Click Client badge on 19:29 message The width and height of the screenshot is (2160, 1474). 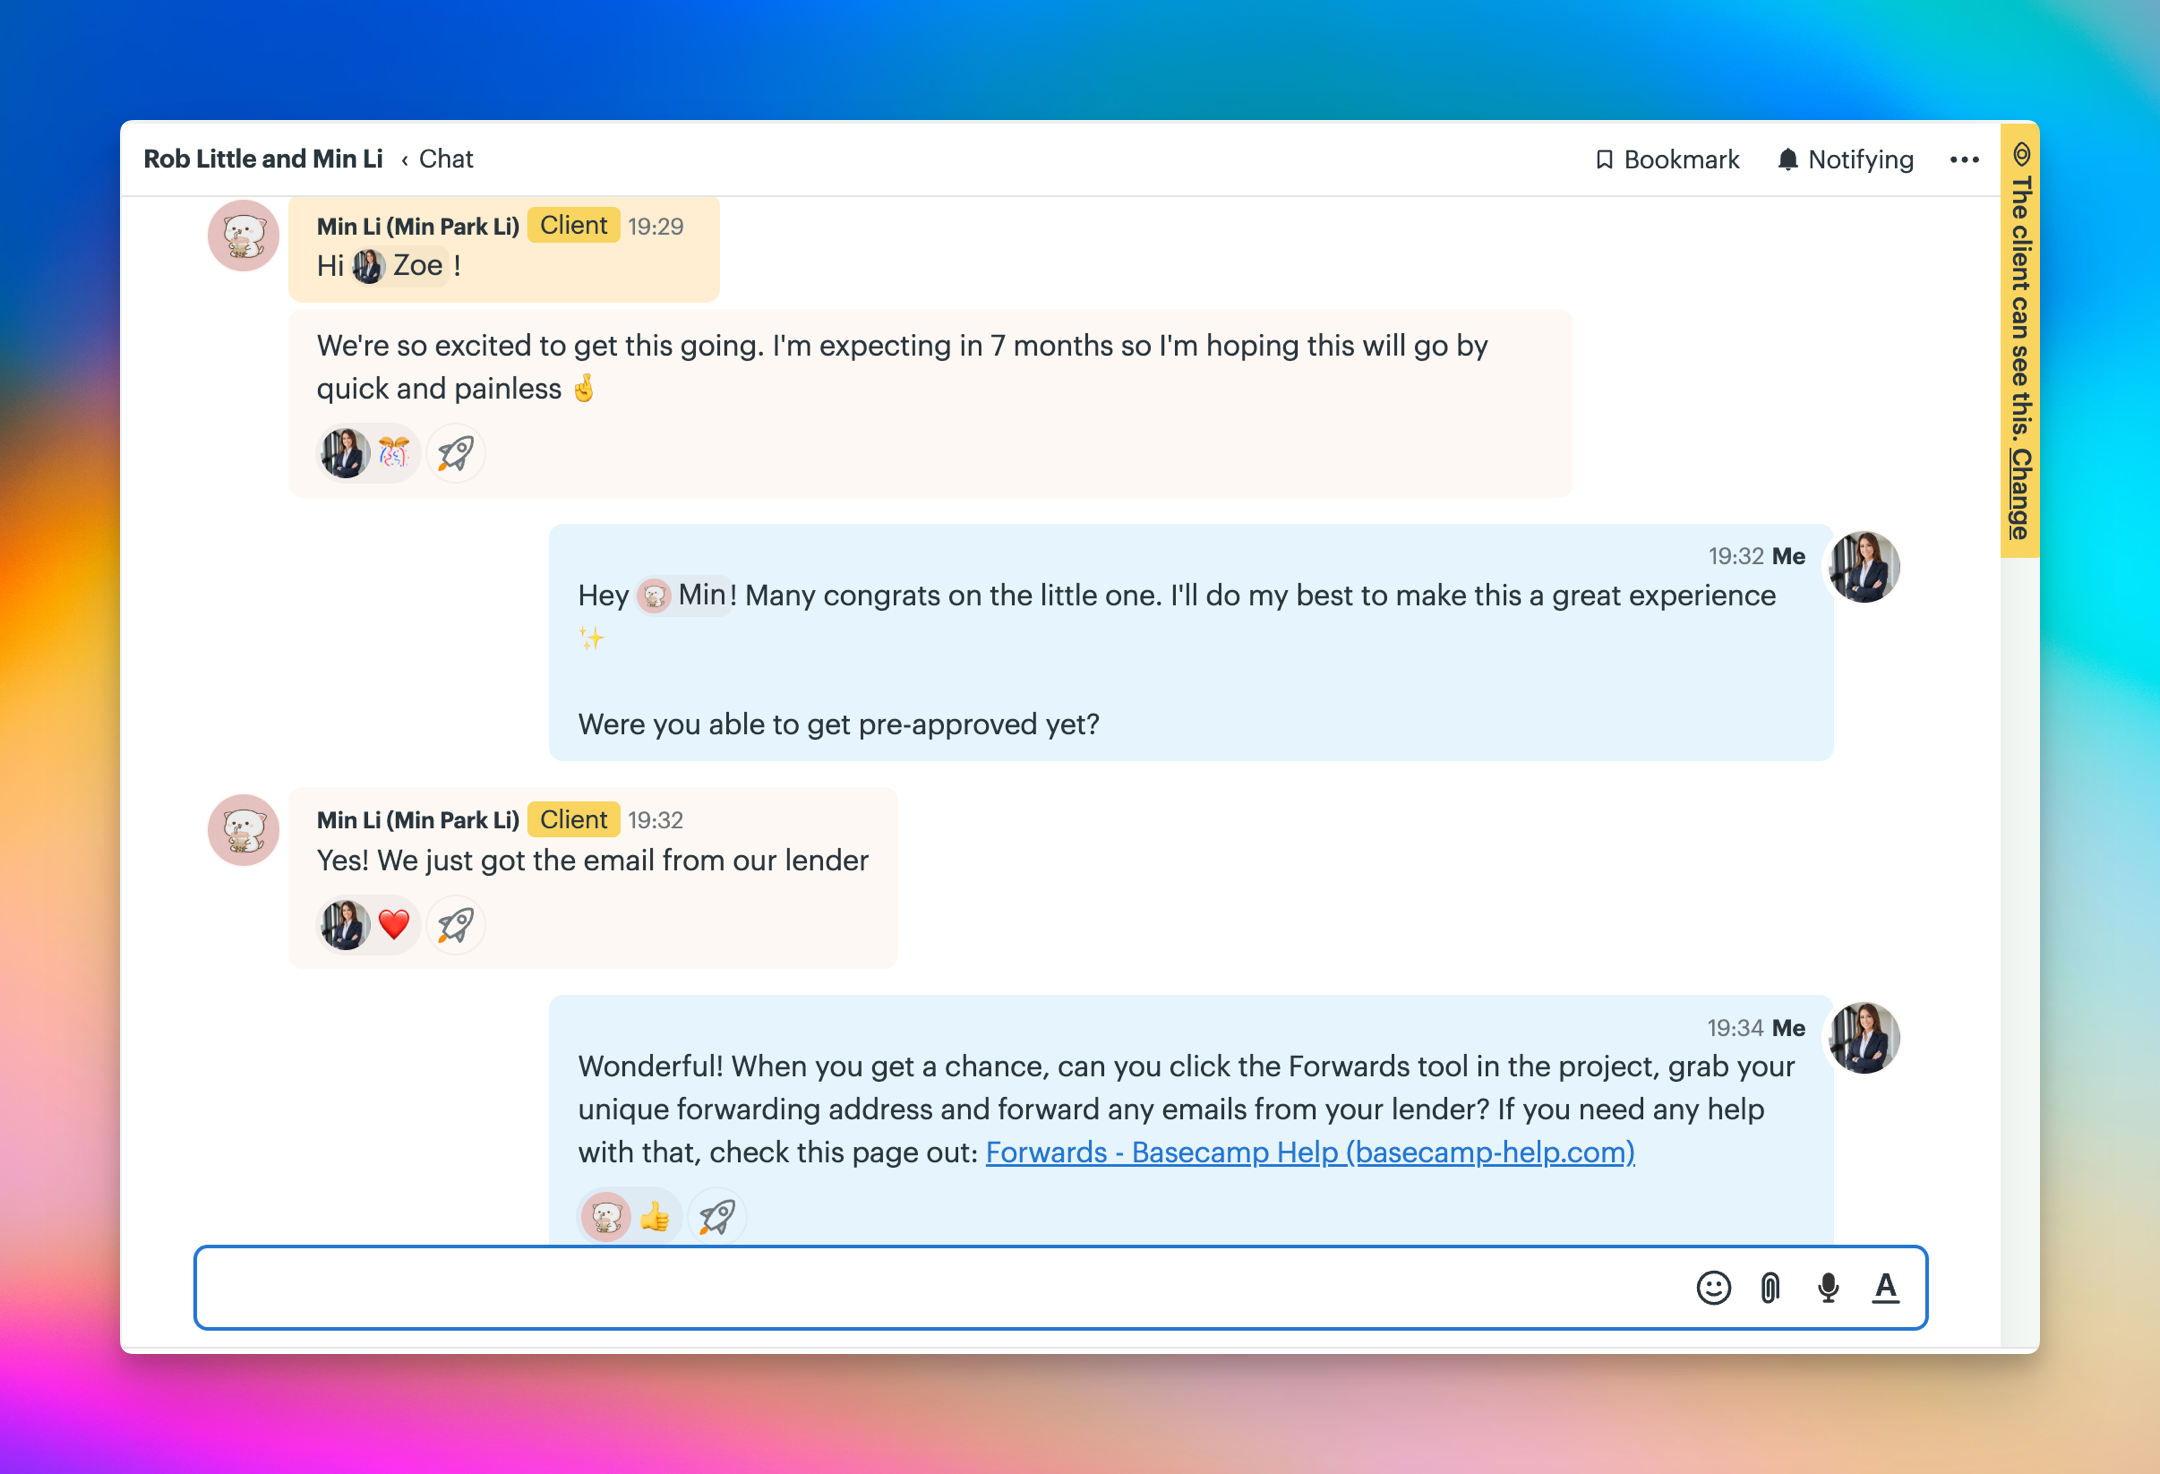coord(574,225)
